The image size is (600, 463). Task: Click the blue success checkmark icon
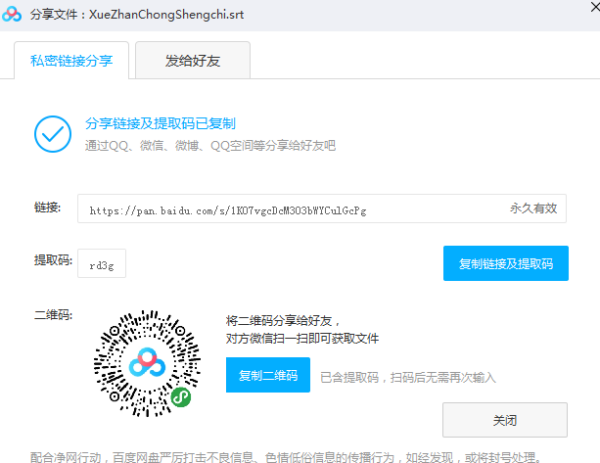[x=53, y=134]
